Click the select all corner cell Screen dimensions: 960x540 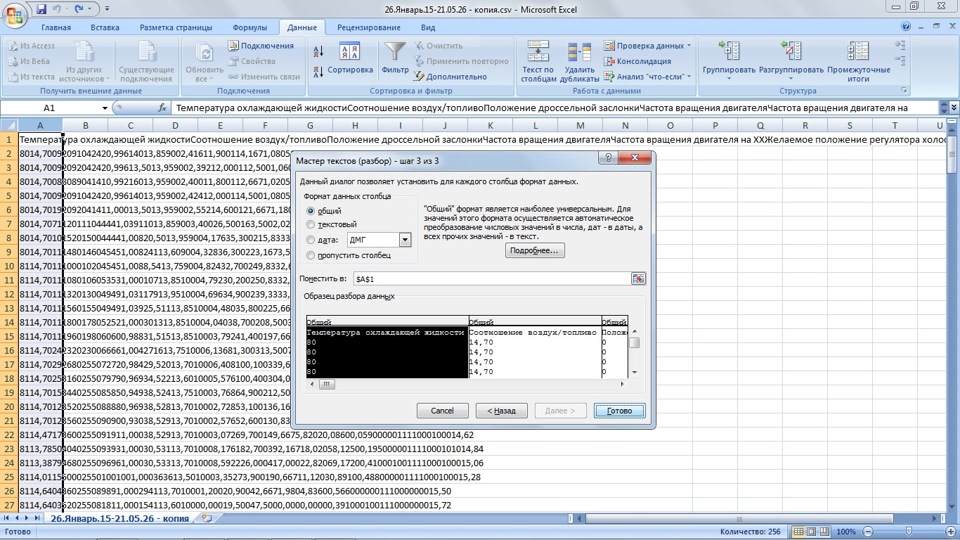pyautogui.click(x=9, y=126)
